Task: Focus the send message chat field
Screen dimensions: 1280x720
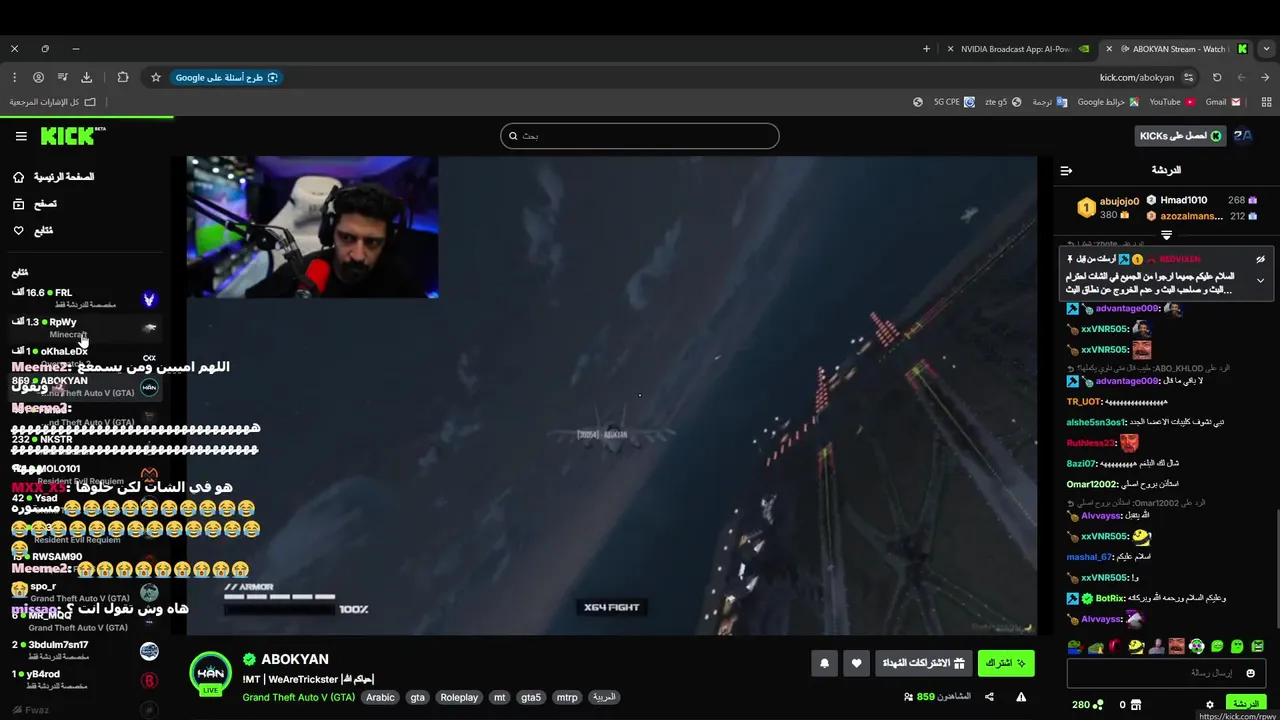Action: click(1166, 674)
